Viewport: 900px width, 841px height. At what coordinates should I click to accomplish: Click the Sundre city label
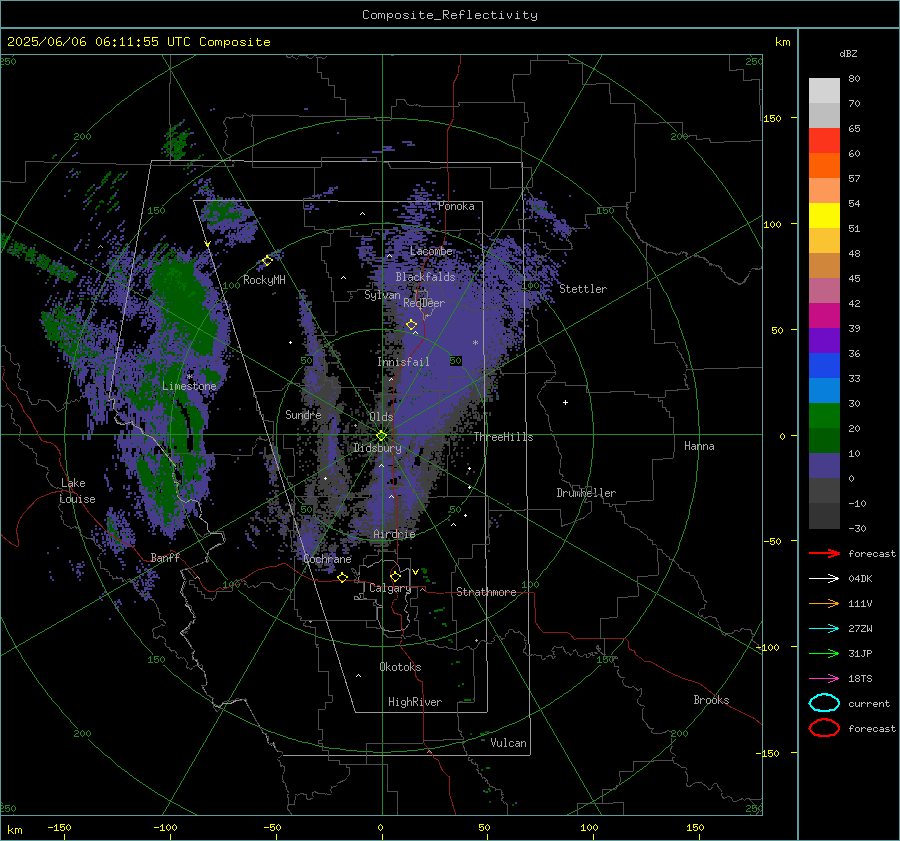pos(303,414)
